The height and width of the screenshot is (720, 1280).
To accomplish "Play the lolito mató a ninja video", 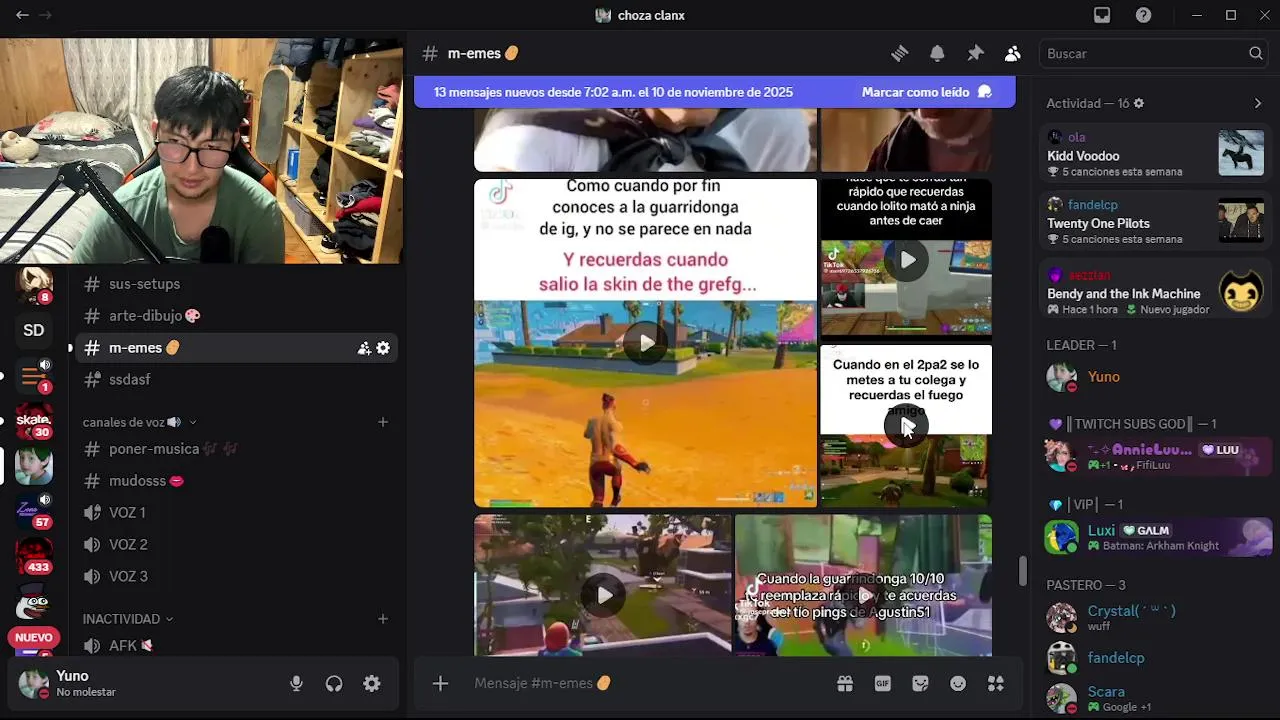I will click(x=907, y=260).
